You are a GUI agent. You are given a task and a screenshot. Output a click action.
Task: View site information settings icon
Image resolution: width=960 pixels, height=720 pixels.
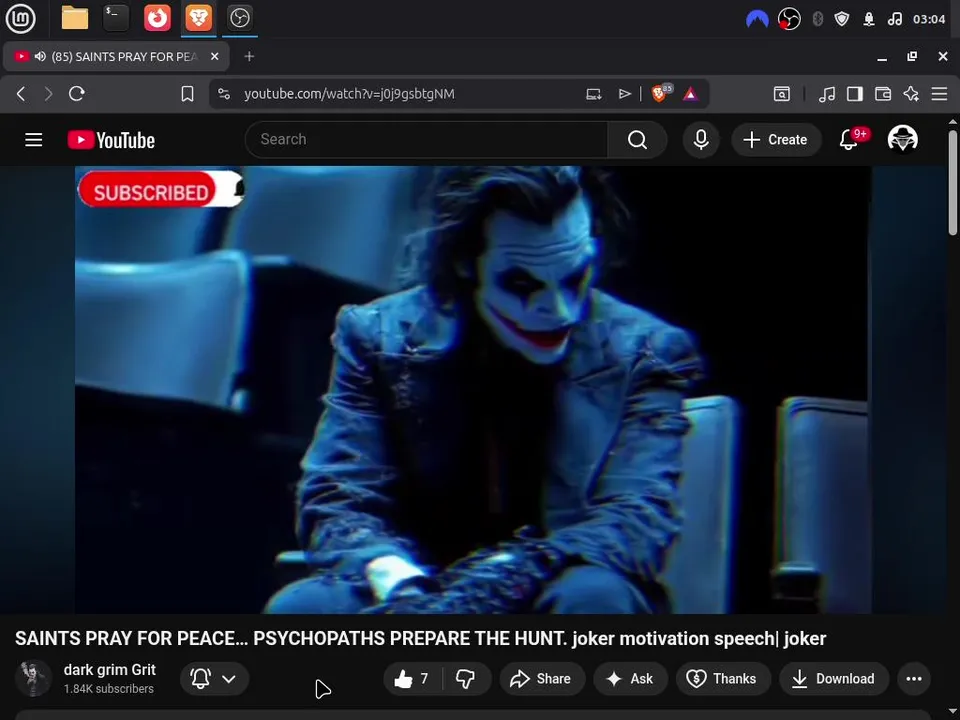224,94
